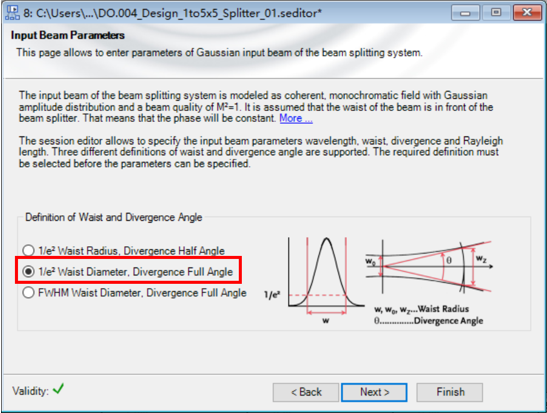
Task: Proceed with the Next button
Action: [374, 392]
